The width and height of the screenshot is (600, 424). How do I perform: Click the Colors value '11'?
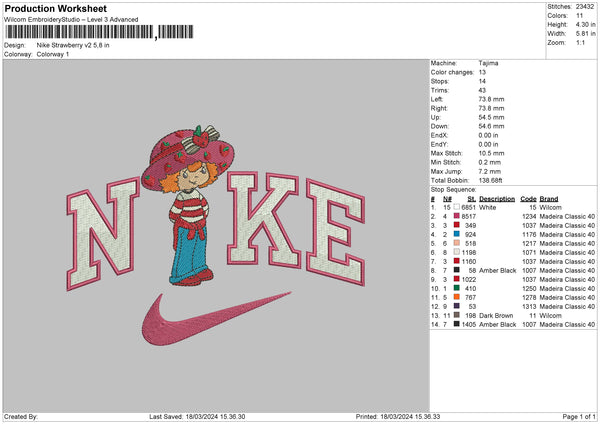click(579, 16)
